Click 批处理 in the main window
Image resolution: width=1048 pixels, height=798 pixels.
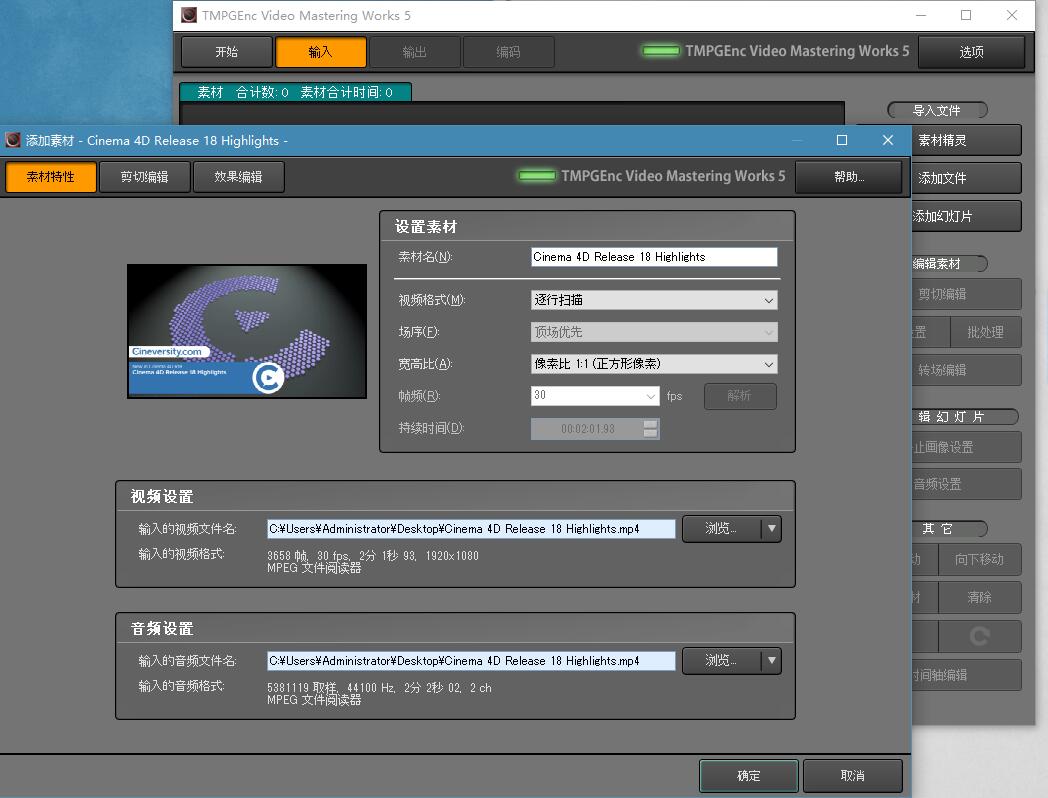pos(985,332)
